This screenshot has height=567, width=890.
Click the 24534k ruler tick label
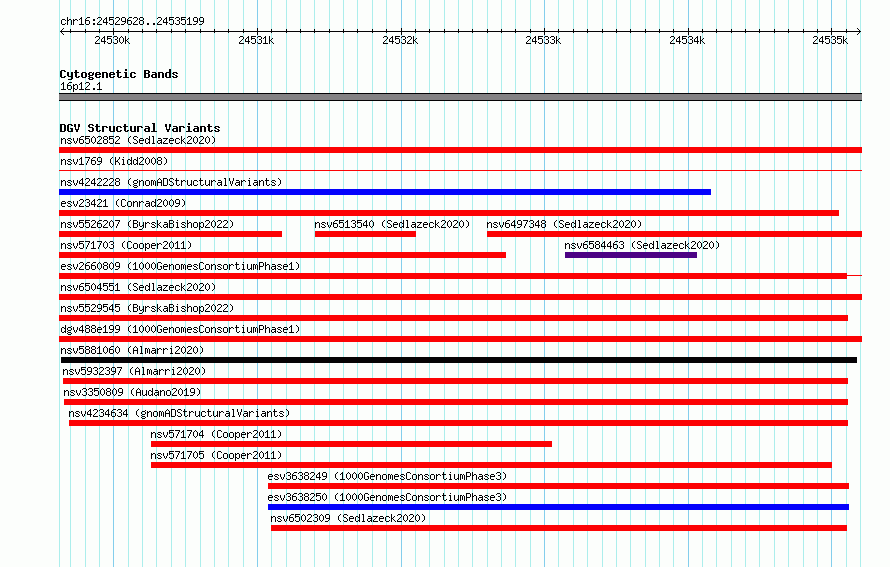click(x=687, y=40)
